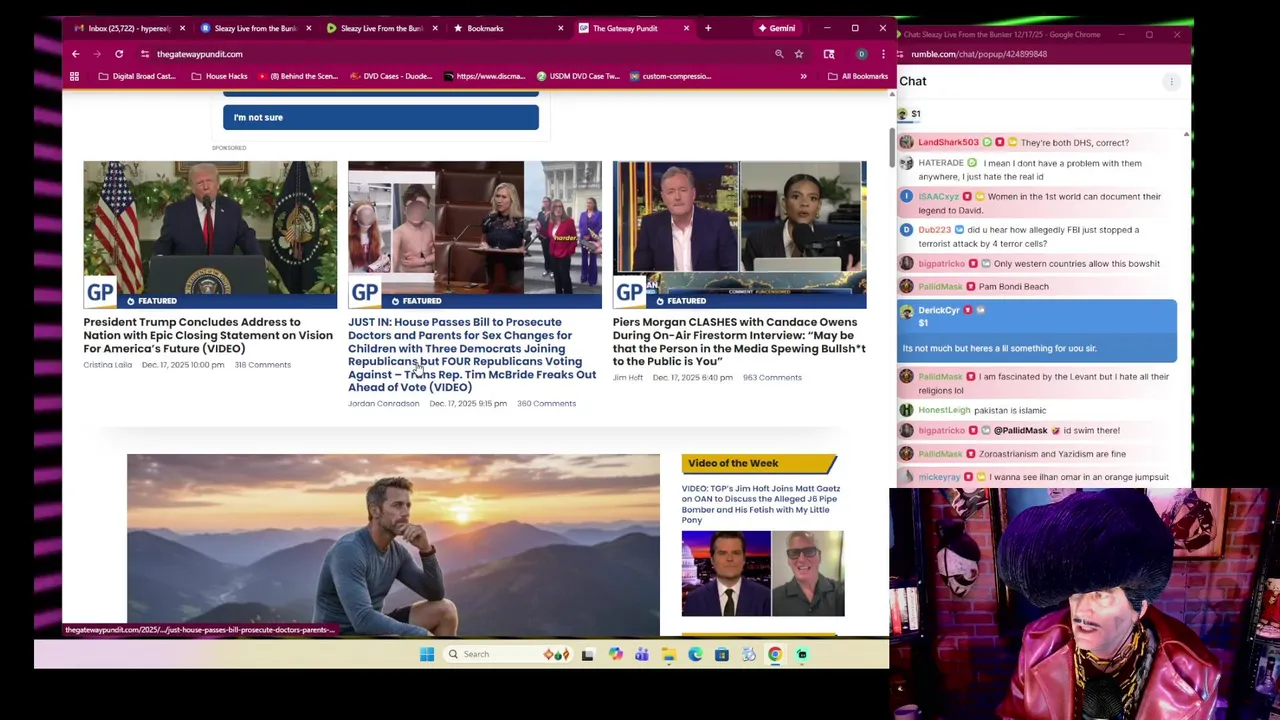
Task: Click the Matt Gaetz video thumbnail
Action: pos(763,574)
